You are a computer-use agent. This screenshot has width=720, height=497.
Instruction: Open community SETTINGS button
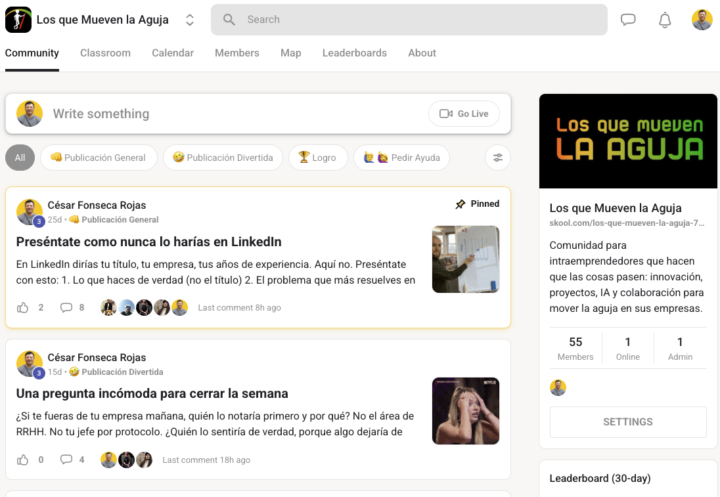click(x=628, y=422)
